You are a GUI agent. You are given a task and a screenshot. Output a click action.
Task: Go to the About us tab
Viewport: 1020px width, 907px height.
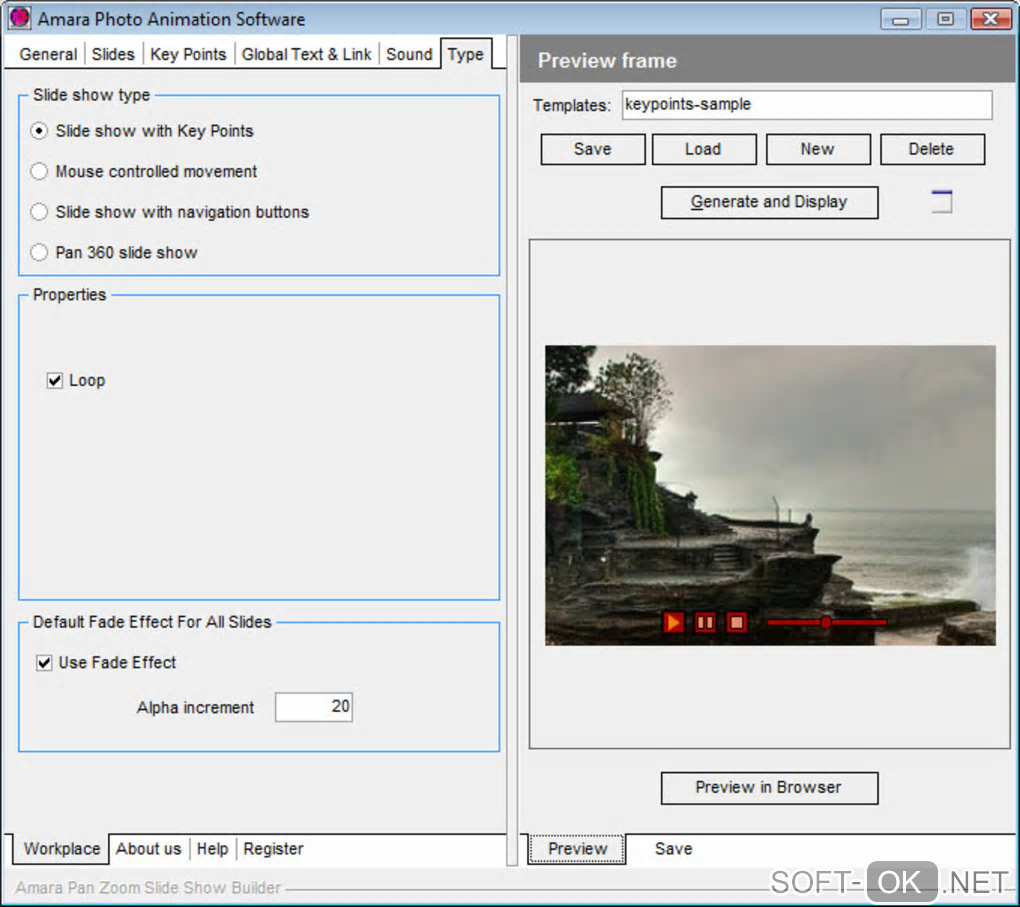coord(148,849)
